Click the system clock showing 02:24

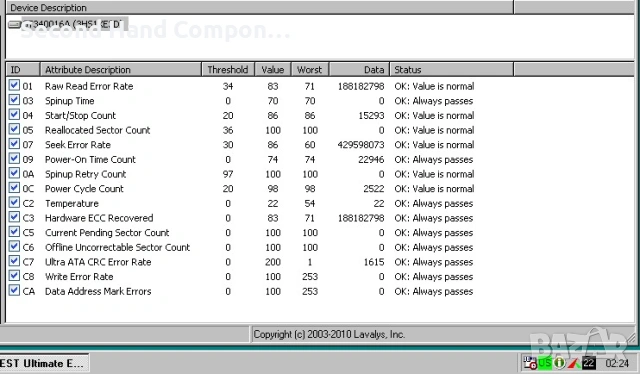point(617,363)
